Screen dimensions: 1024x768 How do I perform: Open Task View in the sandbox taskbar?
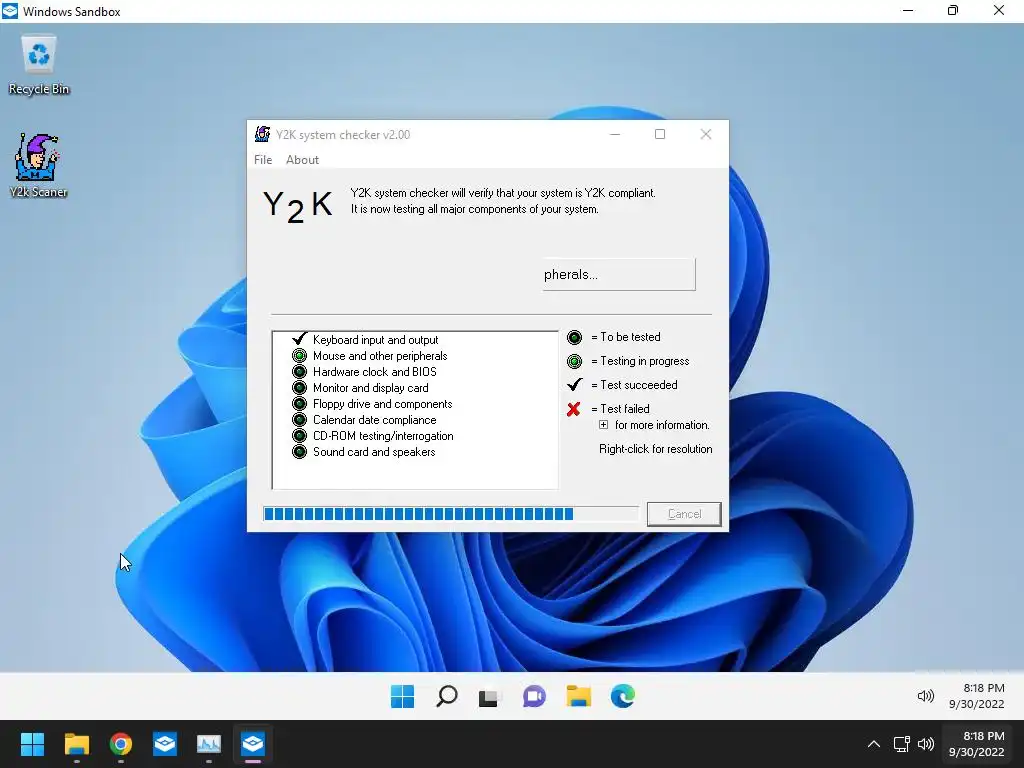488,697
